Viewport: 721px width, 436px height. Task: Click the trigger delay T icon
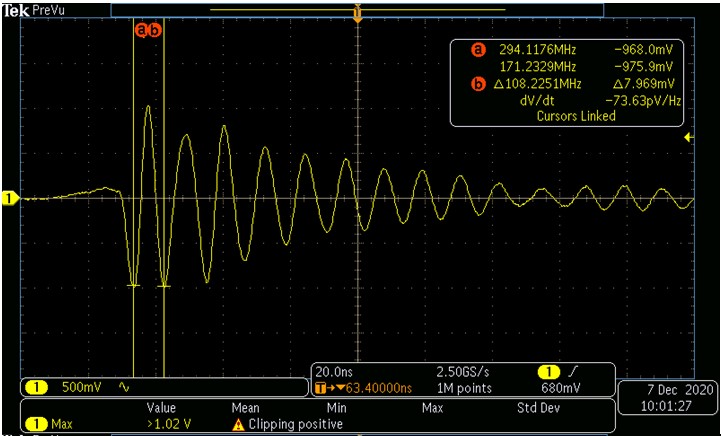point(320,388)
